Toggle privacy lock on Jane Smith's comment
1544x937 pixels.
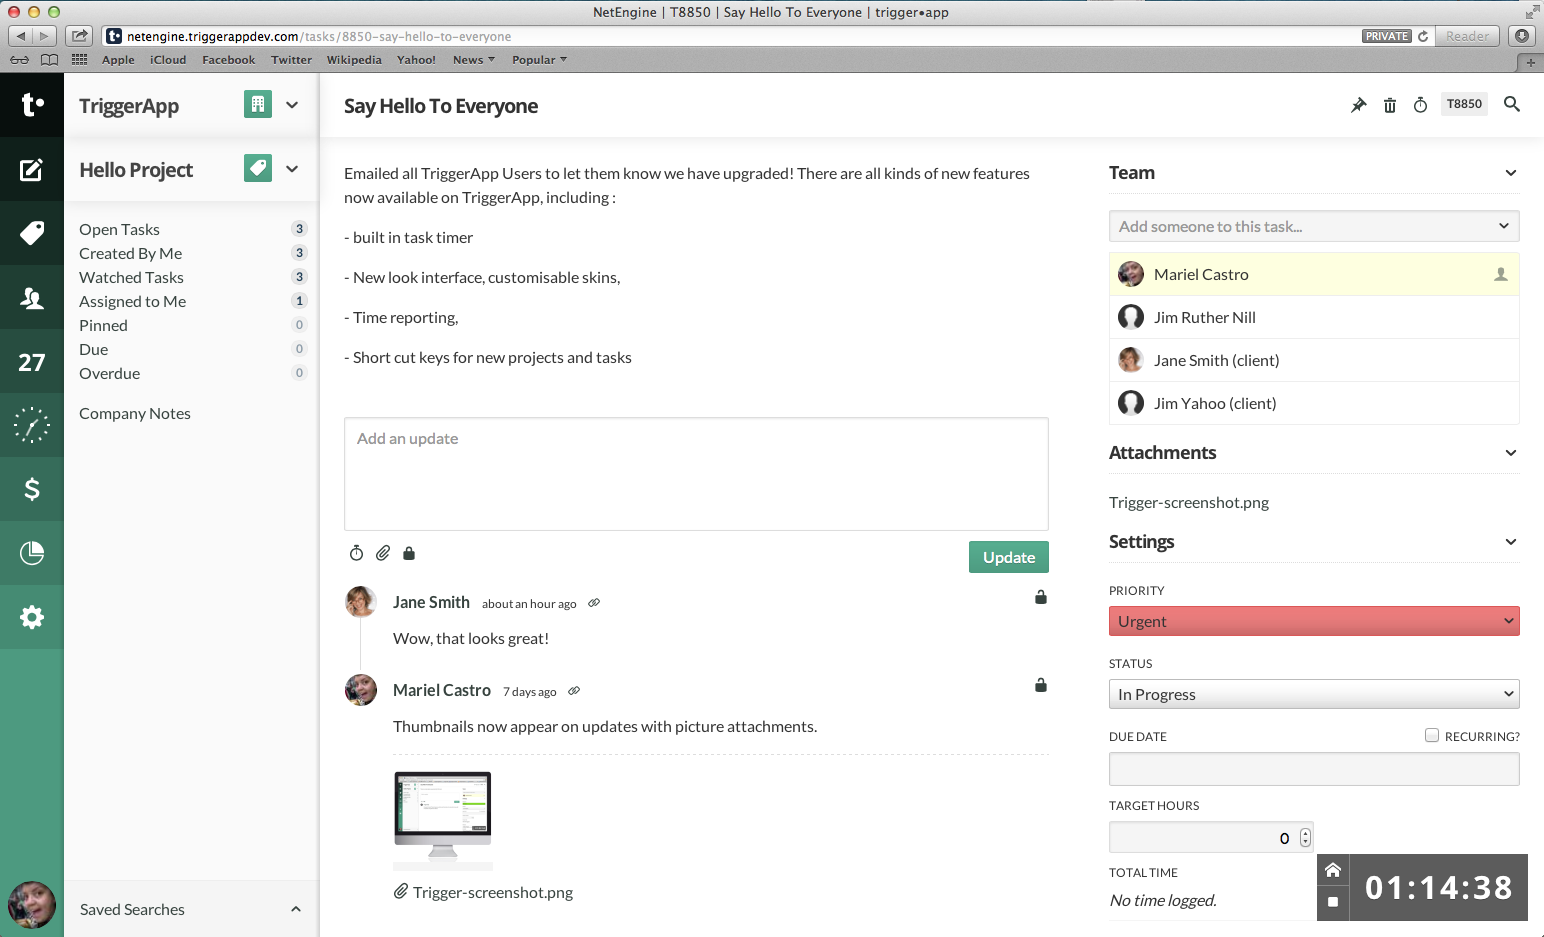pos(1040,597)
